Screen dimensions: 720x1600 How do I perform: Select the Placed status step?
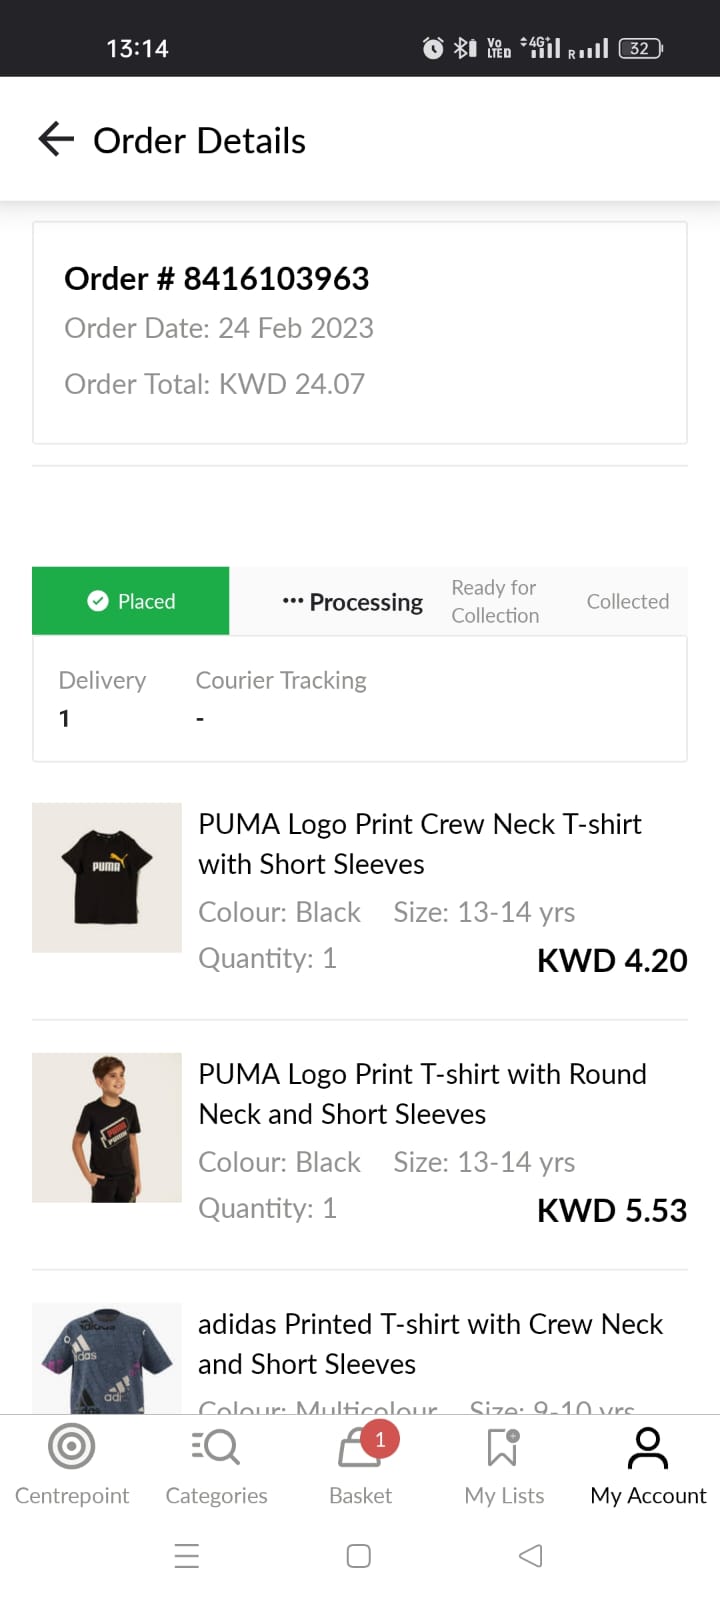coord(131,601)
